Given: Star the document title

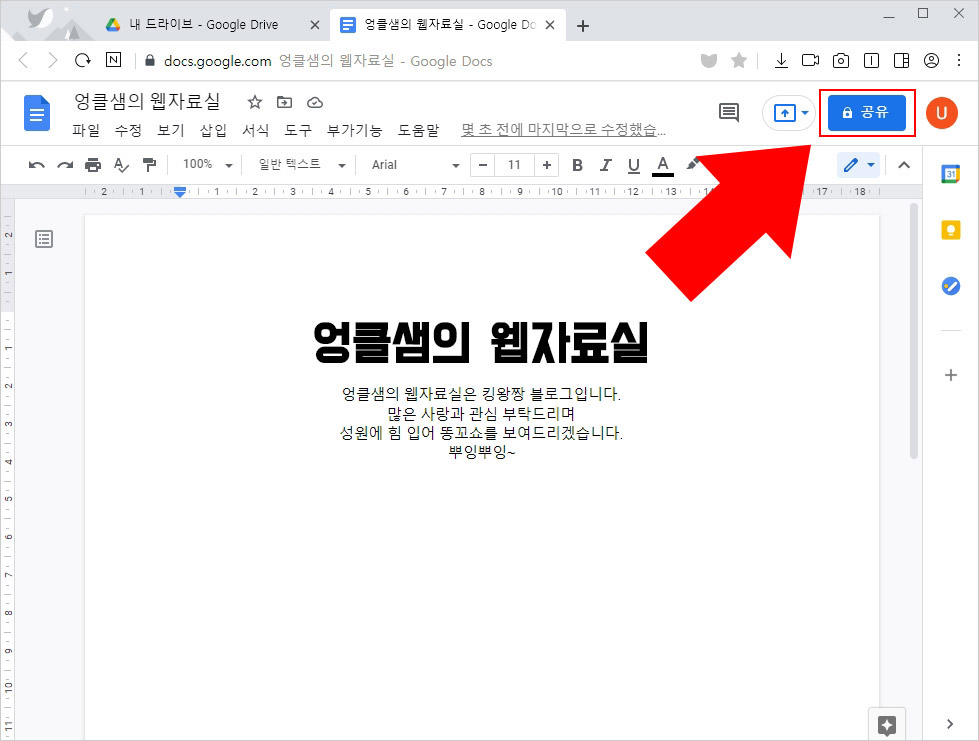Looking at the screenshot, I should (255, 102).
